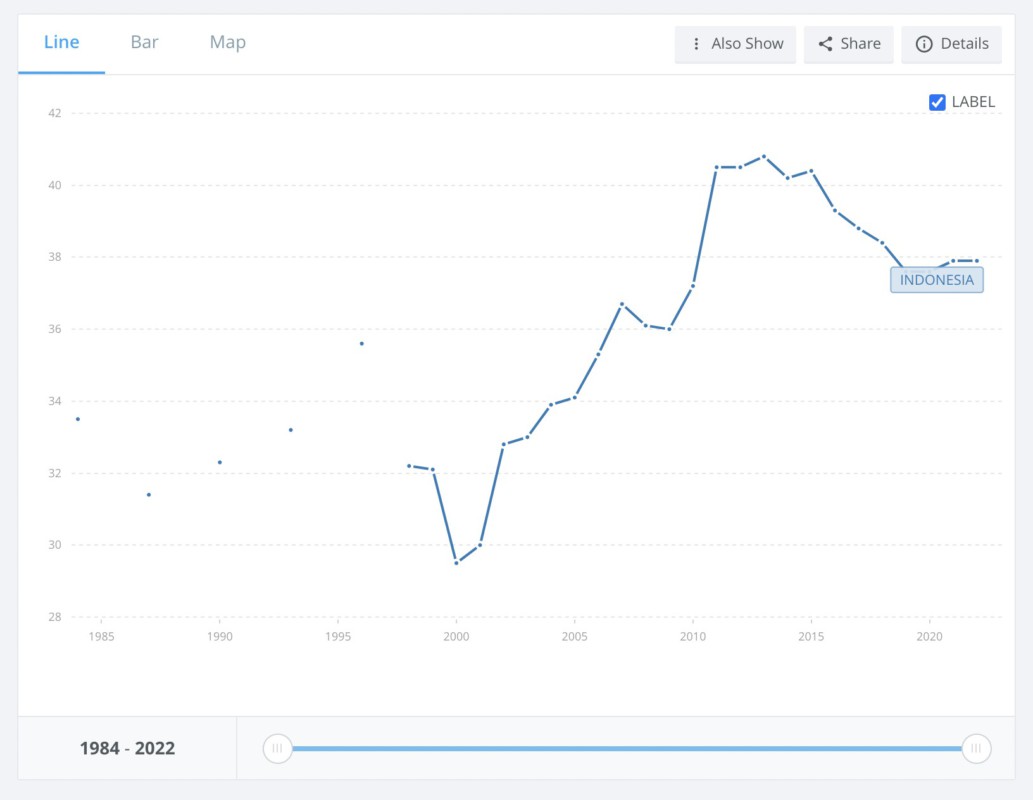
Task: Click the share icon in the toolbar
Action: coord(825,44)
